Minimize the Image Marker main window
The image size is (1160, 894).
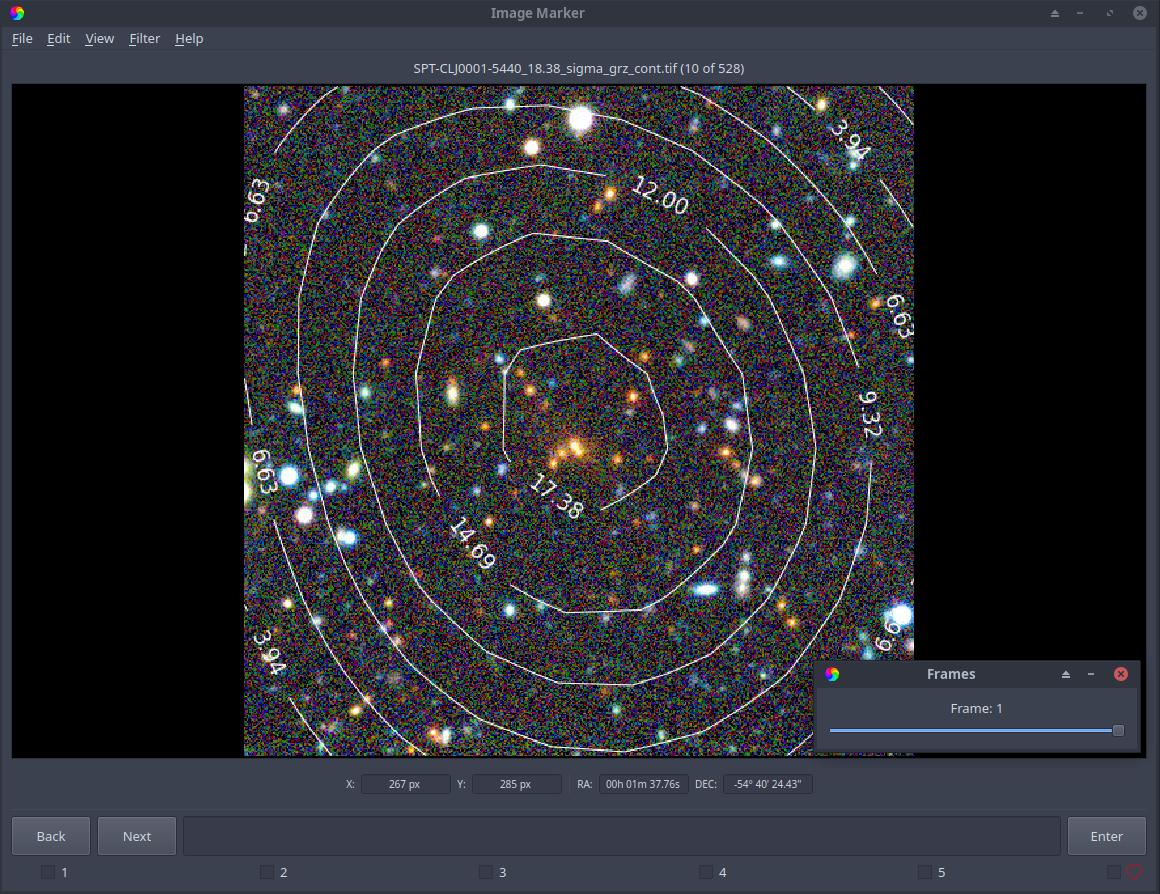(1080, 13)
